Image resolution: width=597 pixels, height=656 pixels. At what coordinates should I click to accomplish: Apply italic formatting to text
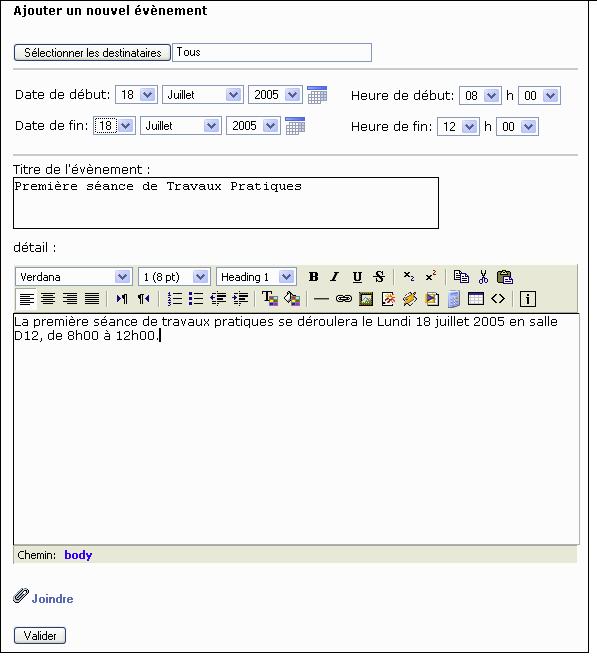pos(335,277)
